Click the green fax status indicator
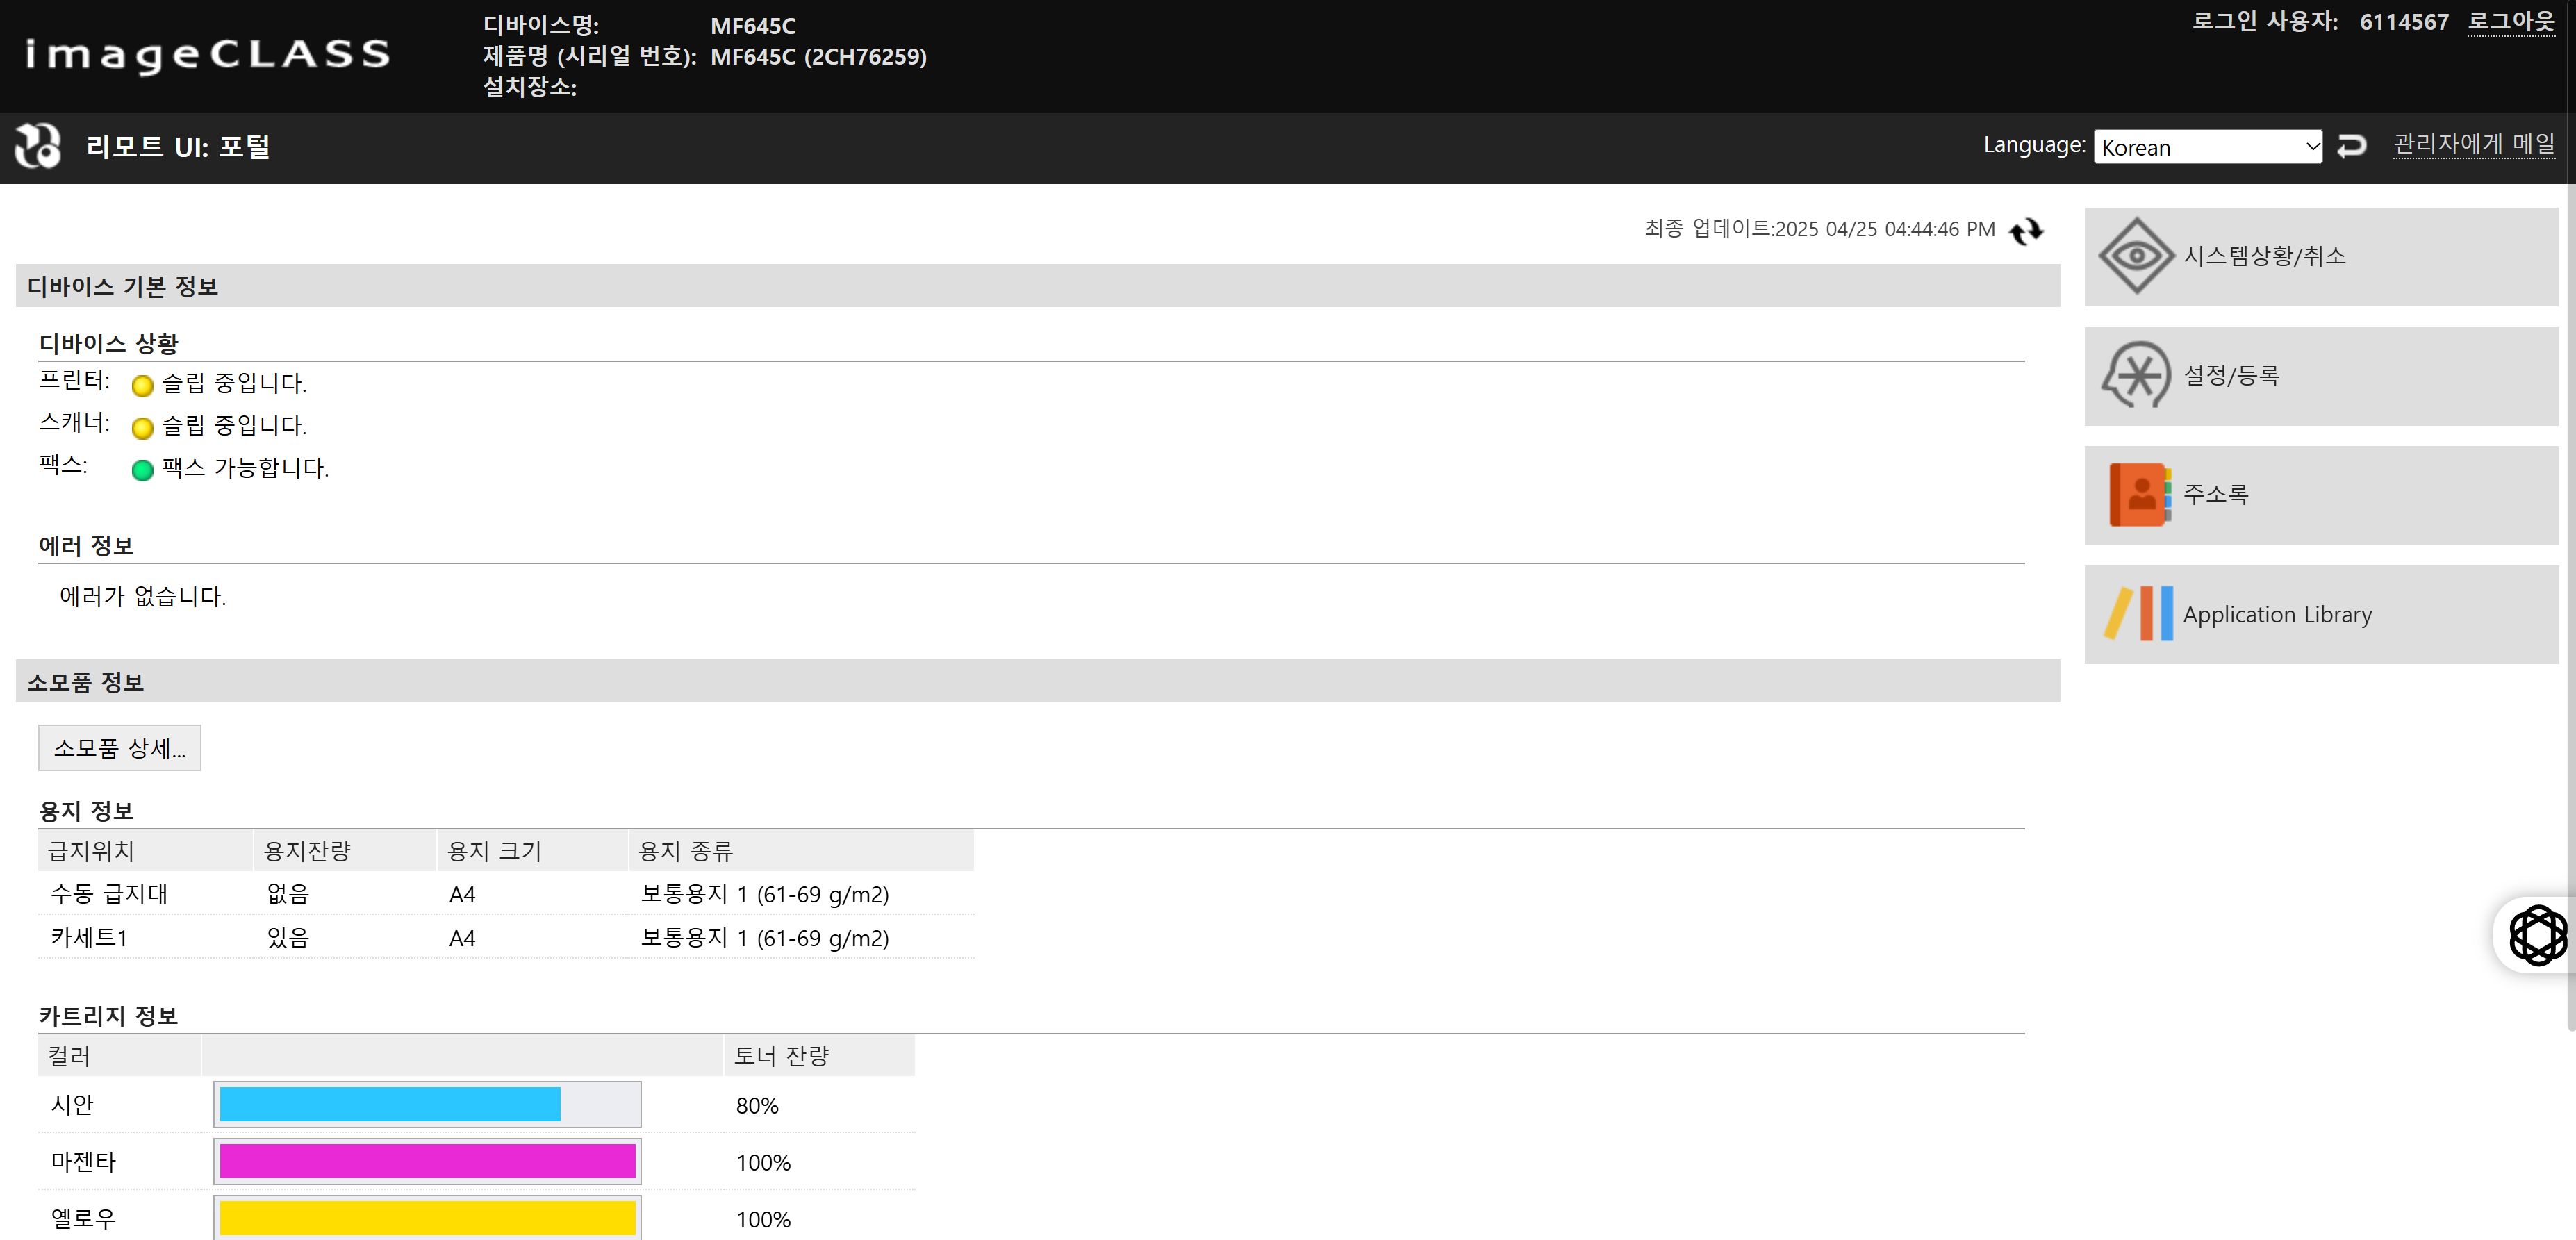2576x1240 pixels. [x=143, y=470]
